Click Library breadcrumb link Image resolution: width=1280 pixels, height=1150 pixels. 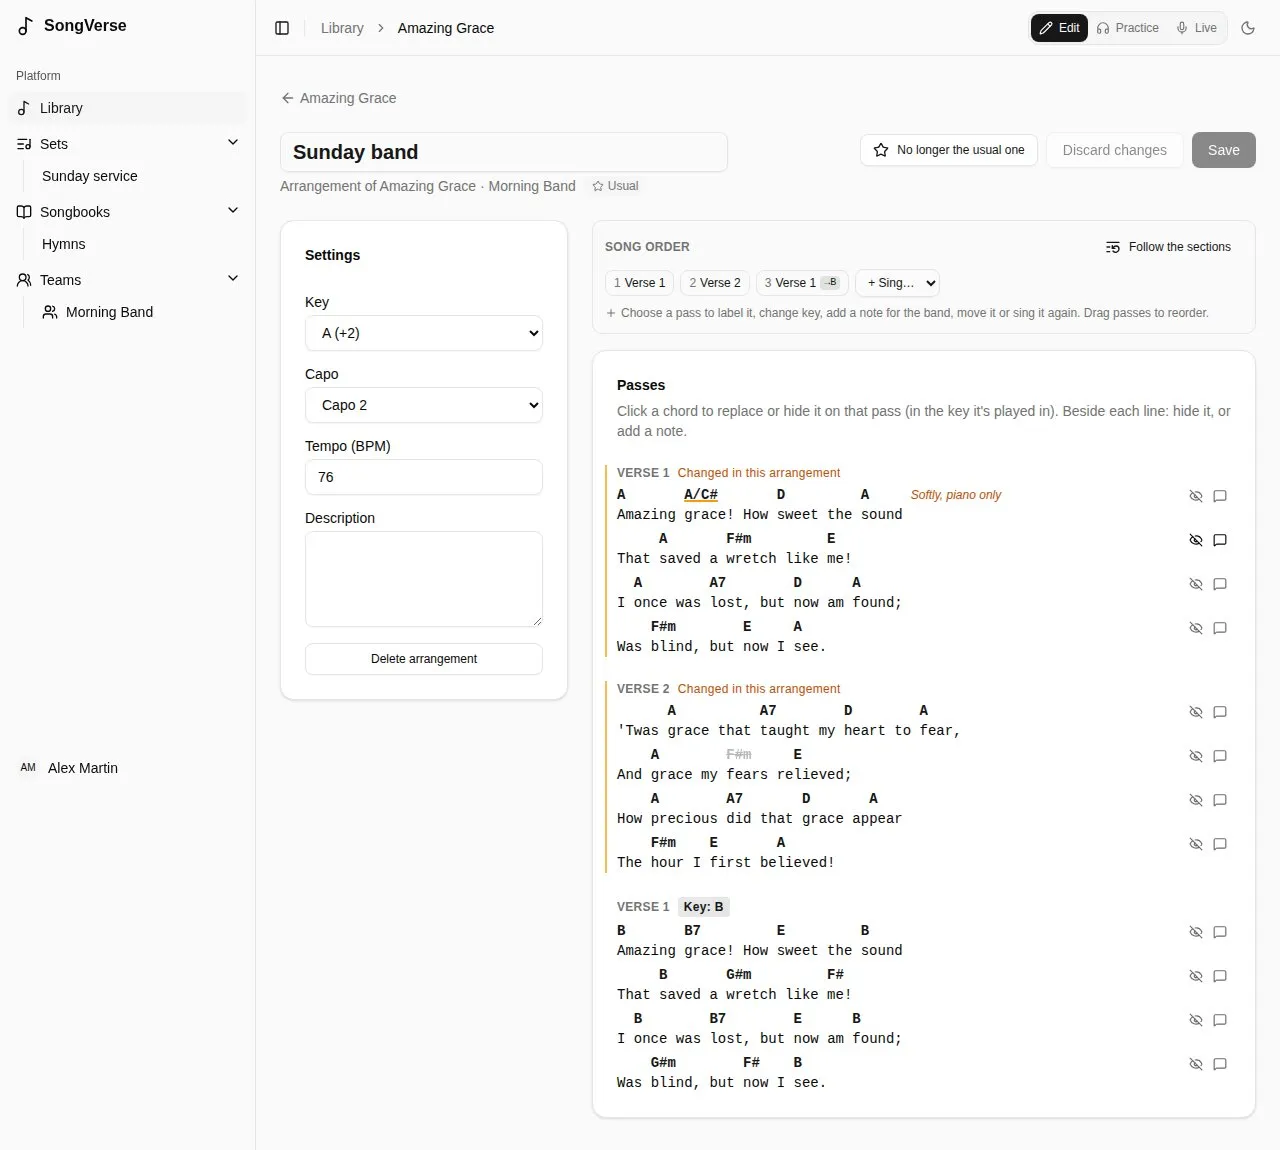point(342,28)
